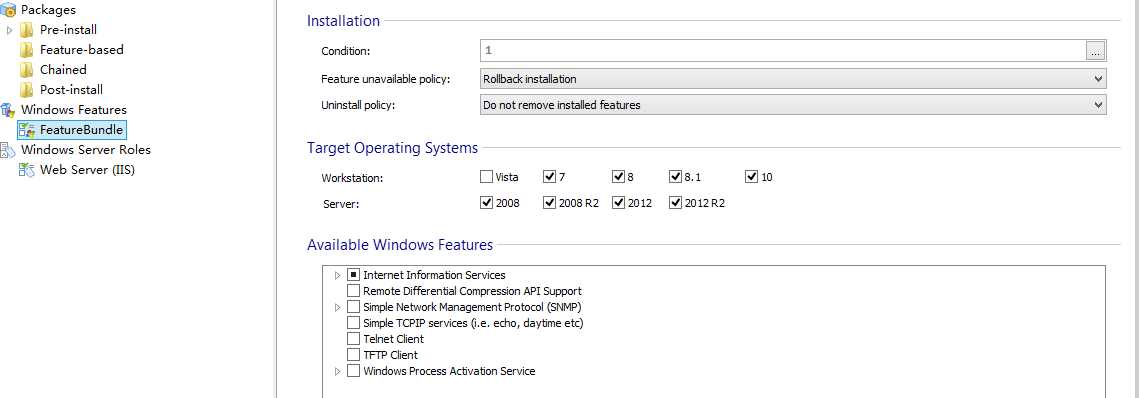Expand the Windows Process Activation Service node
The height and width of the screenshot is (398, 1139).
coord(337,371)
